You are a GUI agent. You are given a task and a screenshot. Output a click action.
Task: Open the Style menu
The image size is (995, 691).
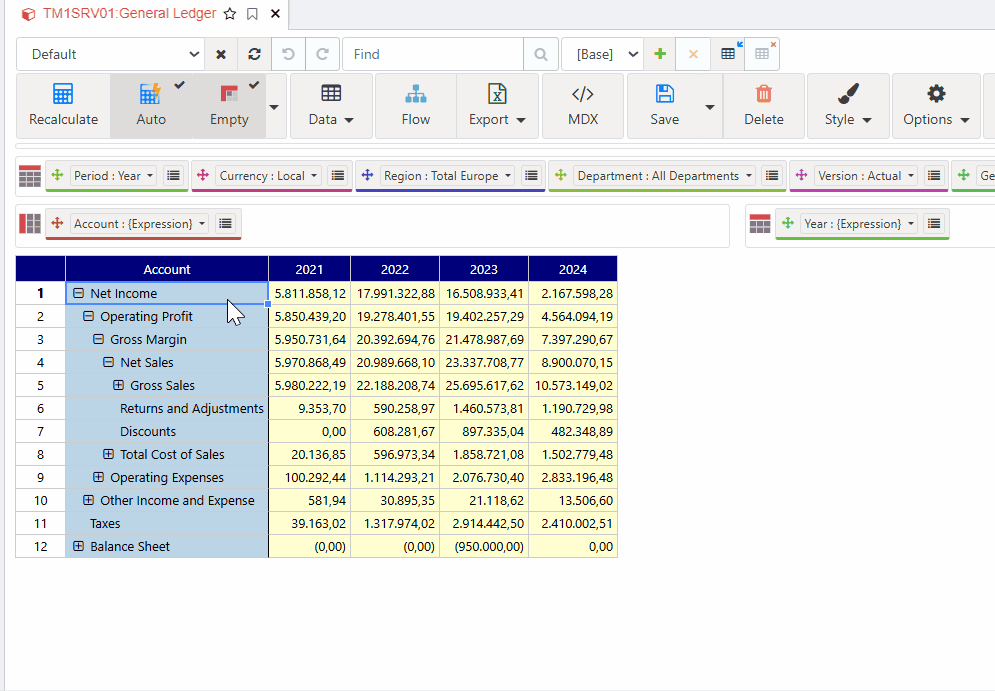(847, 105)
